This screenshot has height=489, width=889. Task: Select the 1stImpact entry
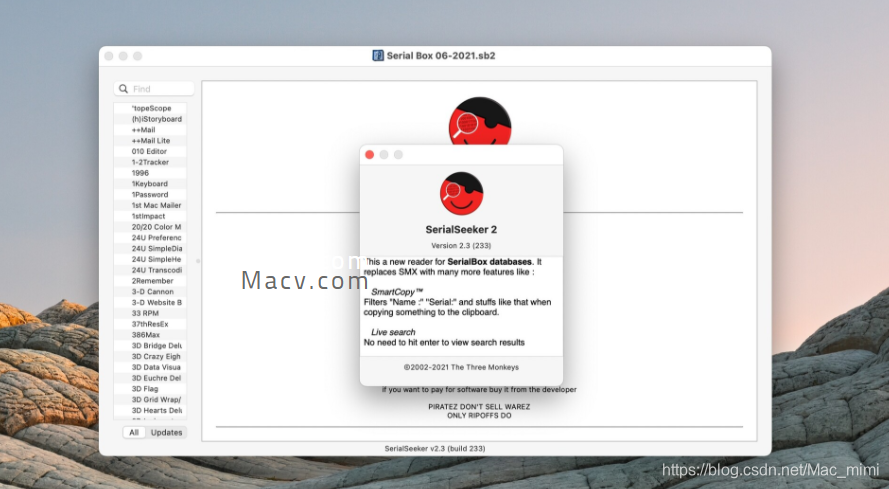(150, 216)
